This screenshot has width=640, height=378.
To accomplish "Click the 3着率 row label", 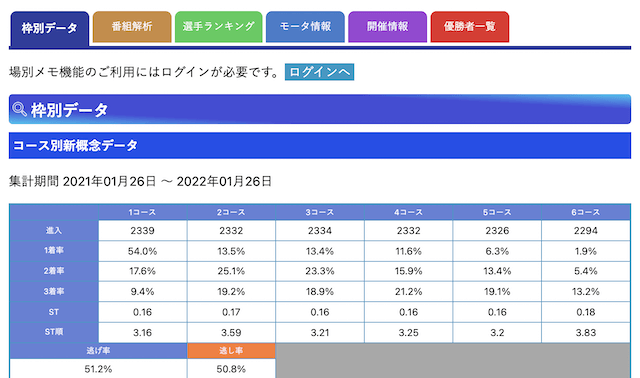I will (x=54, y=291).
